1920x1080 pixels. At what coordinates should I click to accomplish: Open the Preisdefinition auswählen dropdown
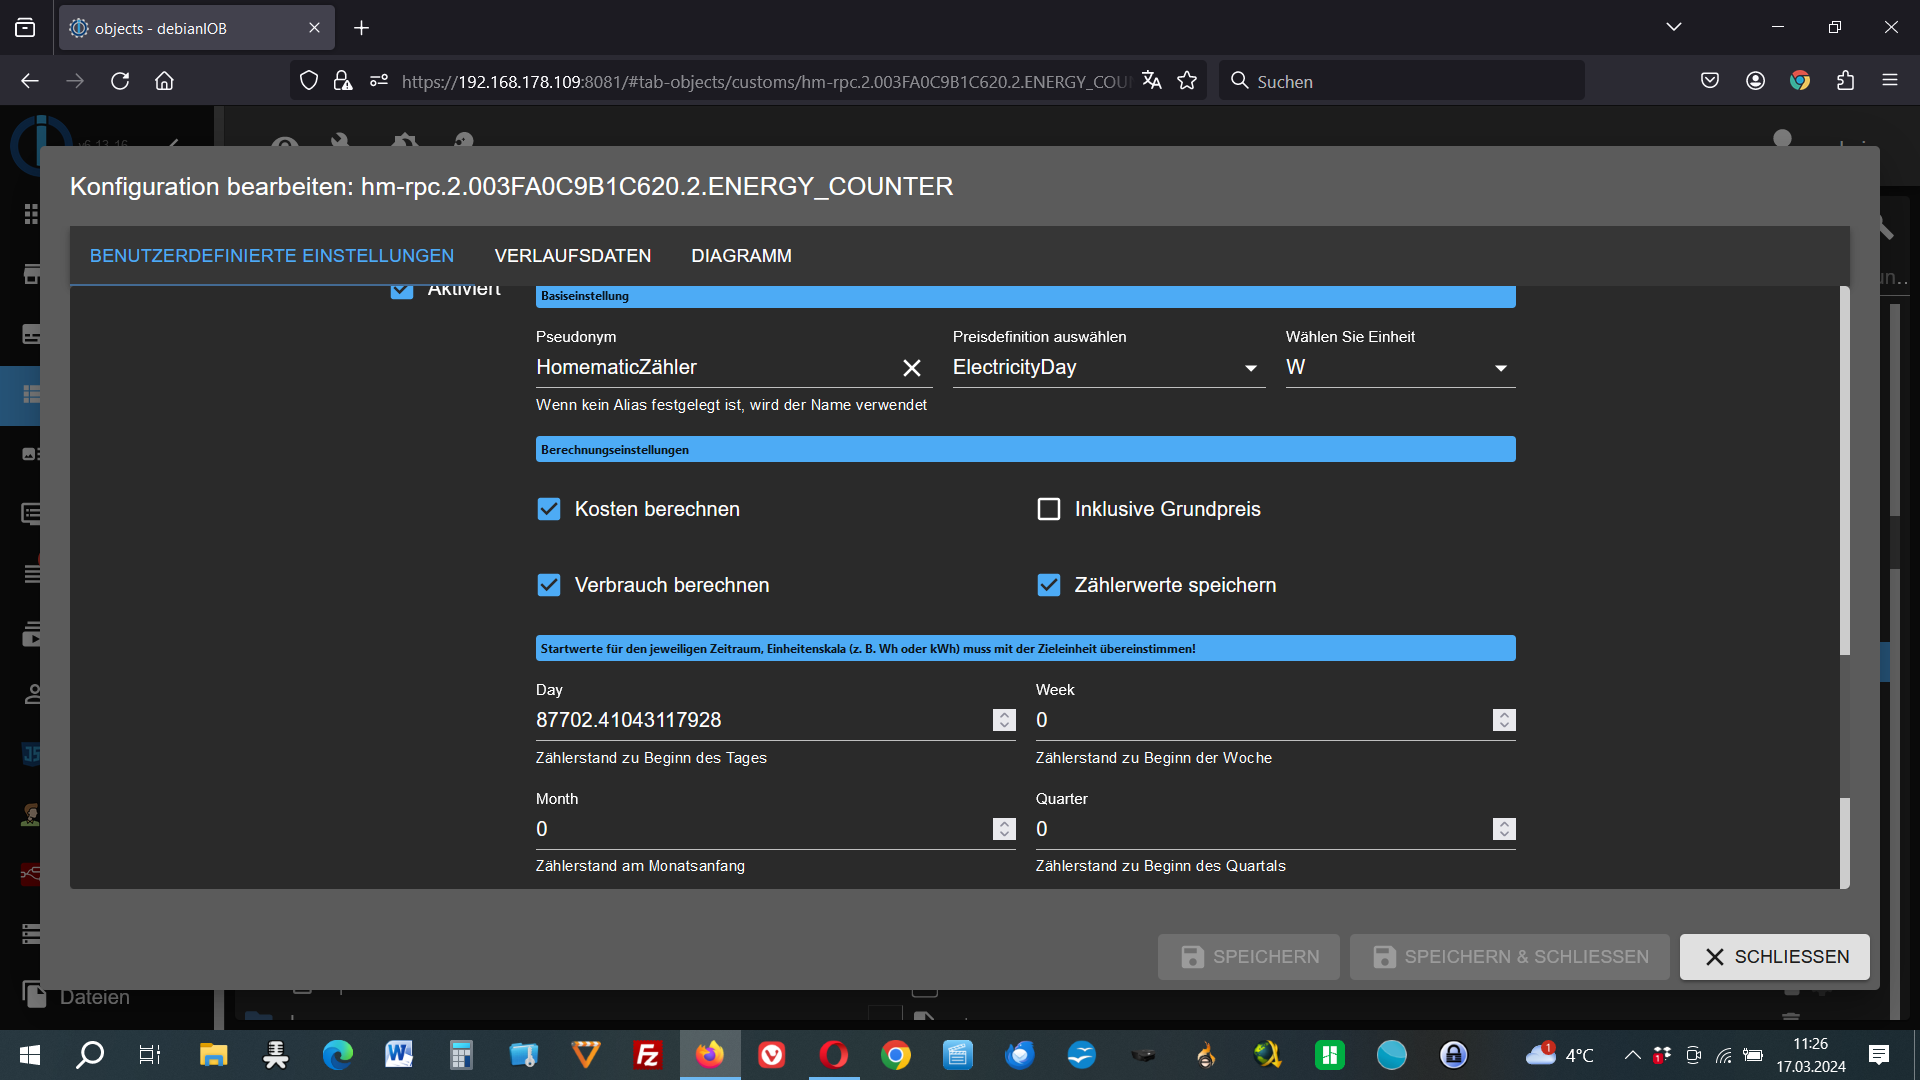point(1108,368)
